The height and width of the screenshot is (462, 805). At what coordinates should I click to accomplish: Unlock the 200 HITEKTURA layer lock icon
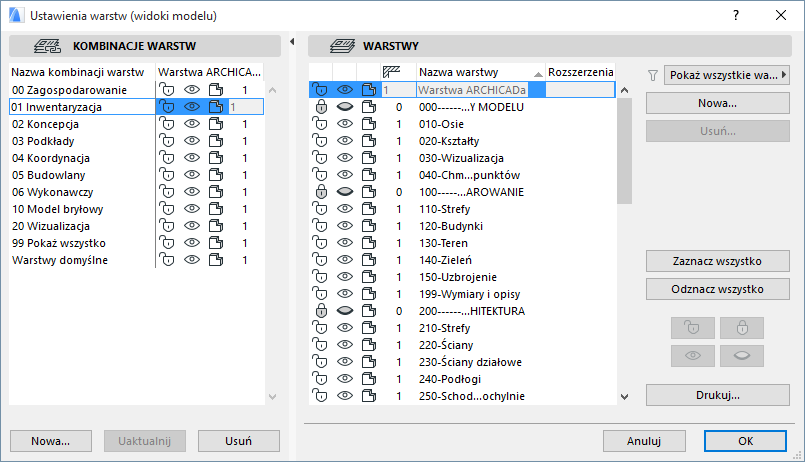321,311
